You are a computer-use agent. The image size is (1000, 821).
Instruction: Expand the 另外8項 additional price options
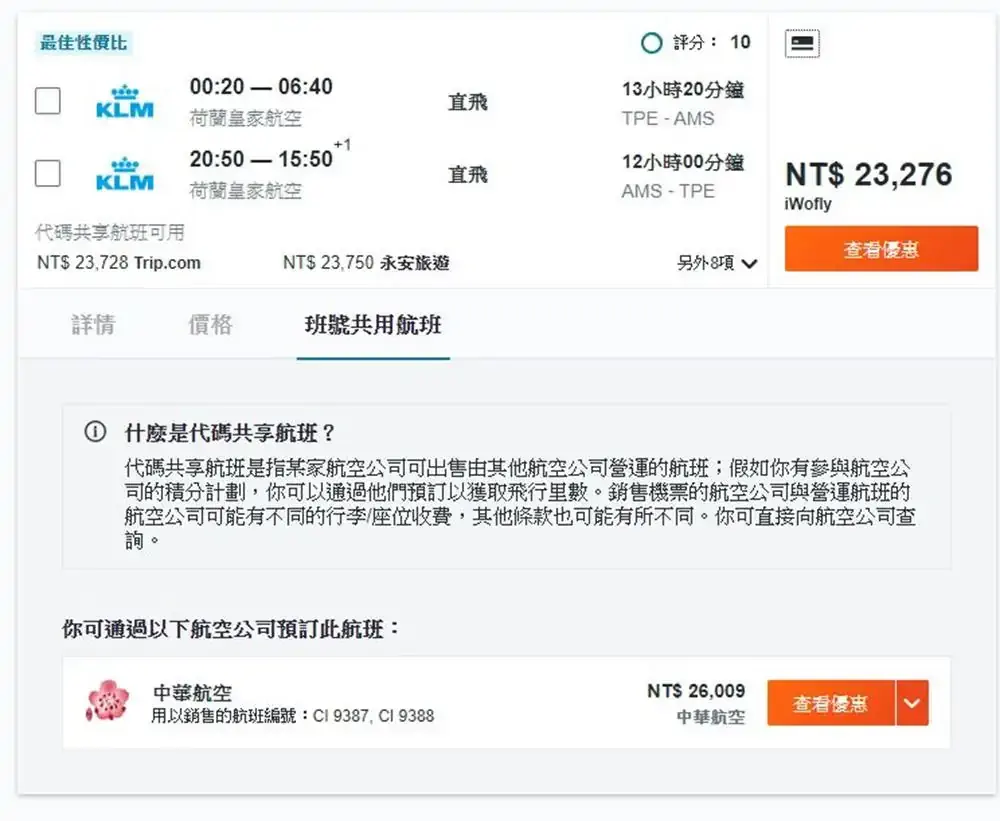point(716,263)
